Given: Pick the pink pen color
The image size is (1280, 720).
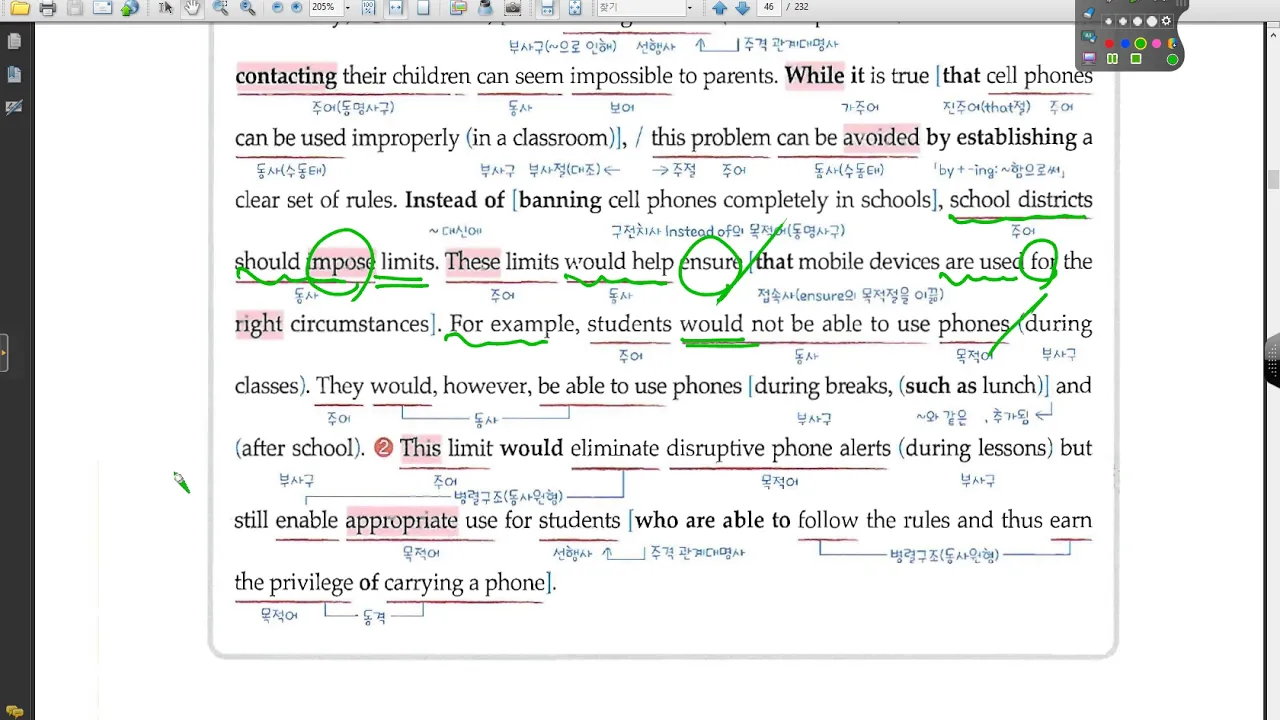Looking at the screenshot, I should [x=1157, y=43].
